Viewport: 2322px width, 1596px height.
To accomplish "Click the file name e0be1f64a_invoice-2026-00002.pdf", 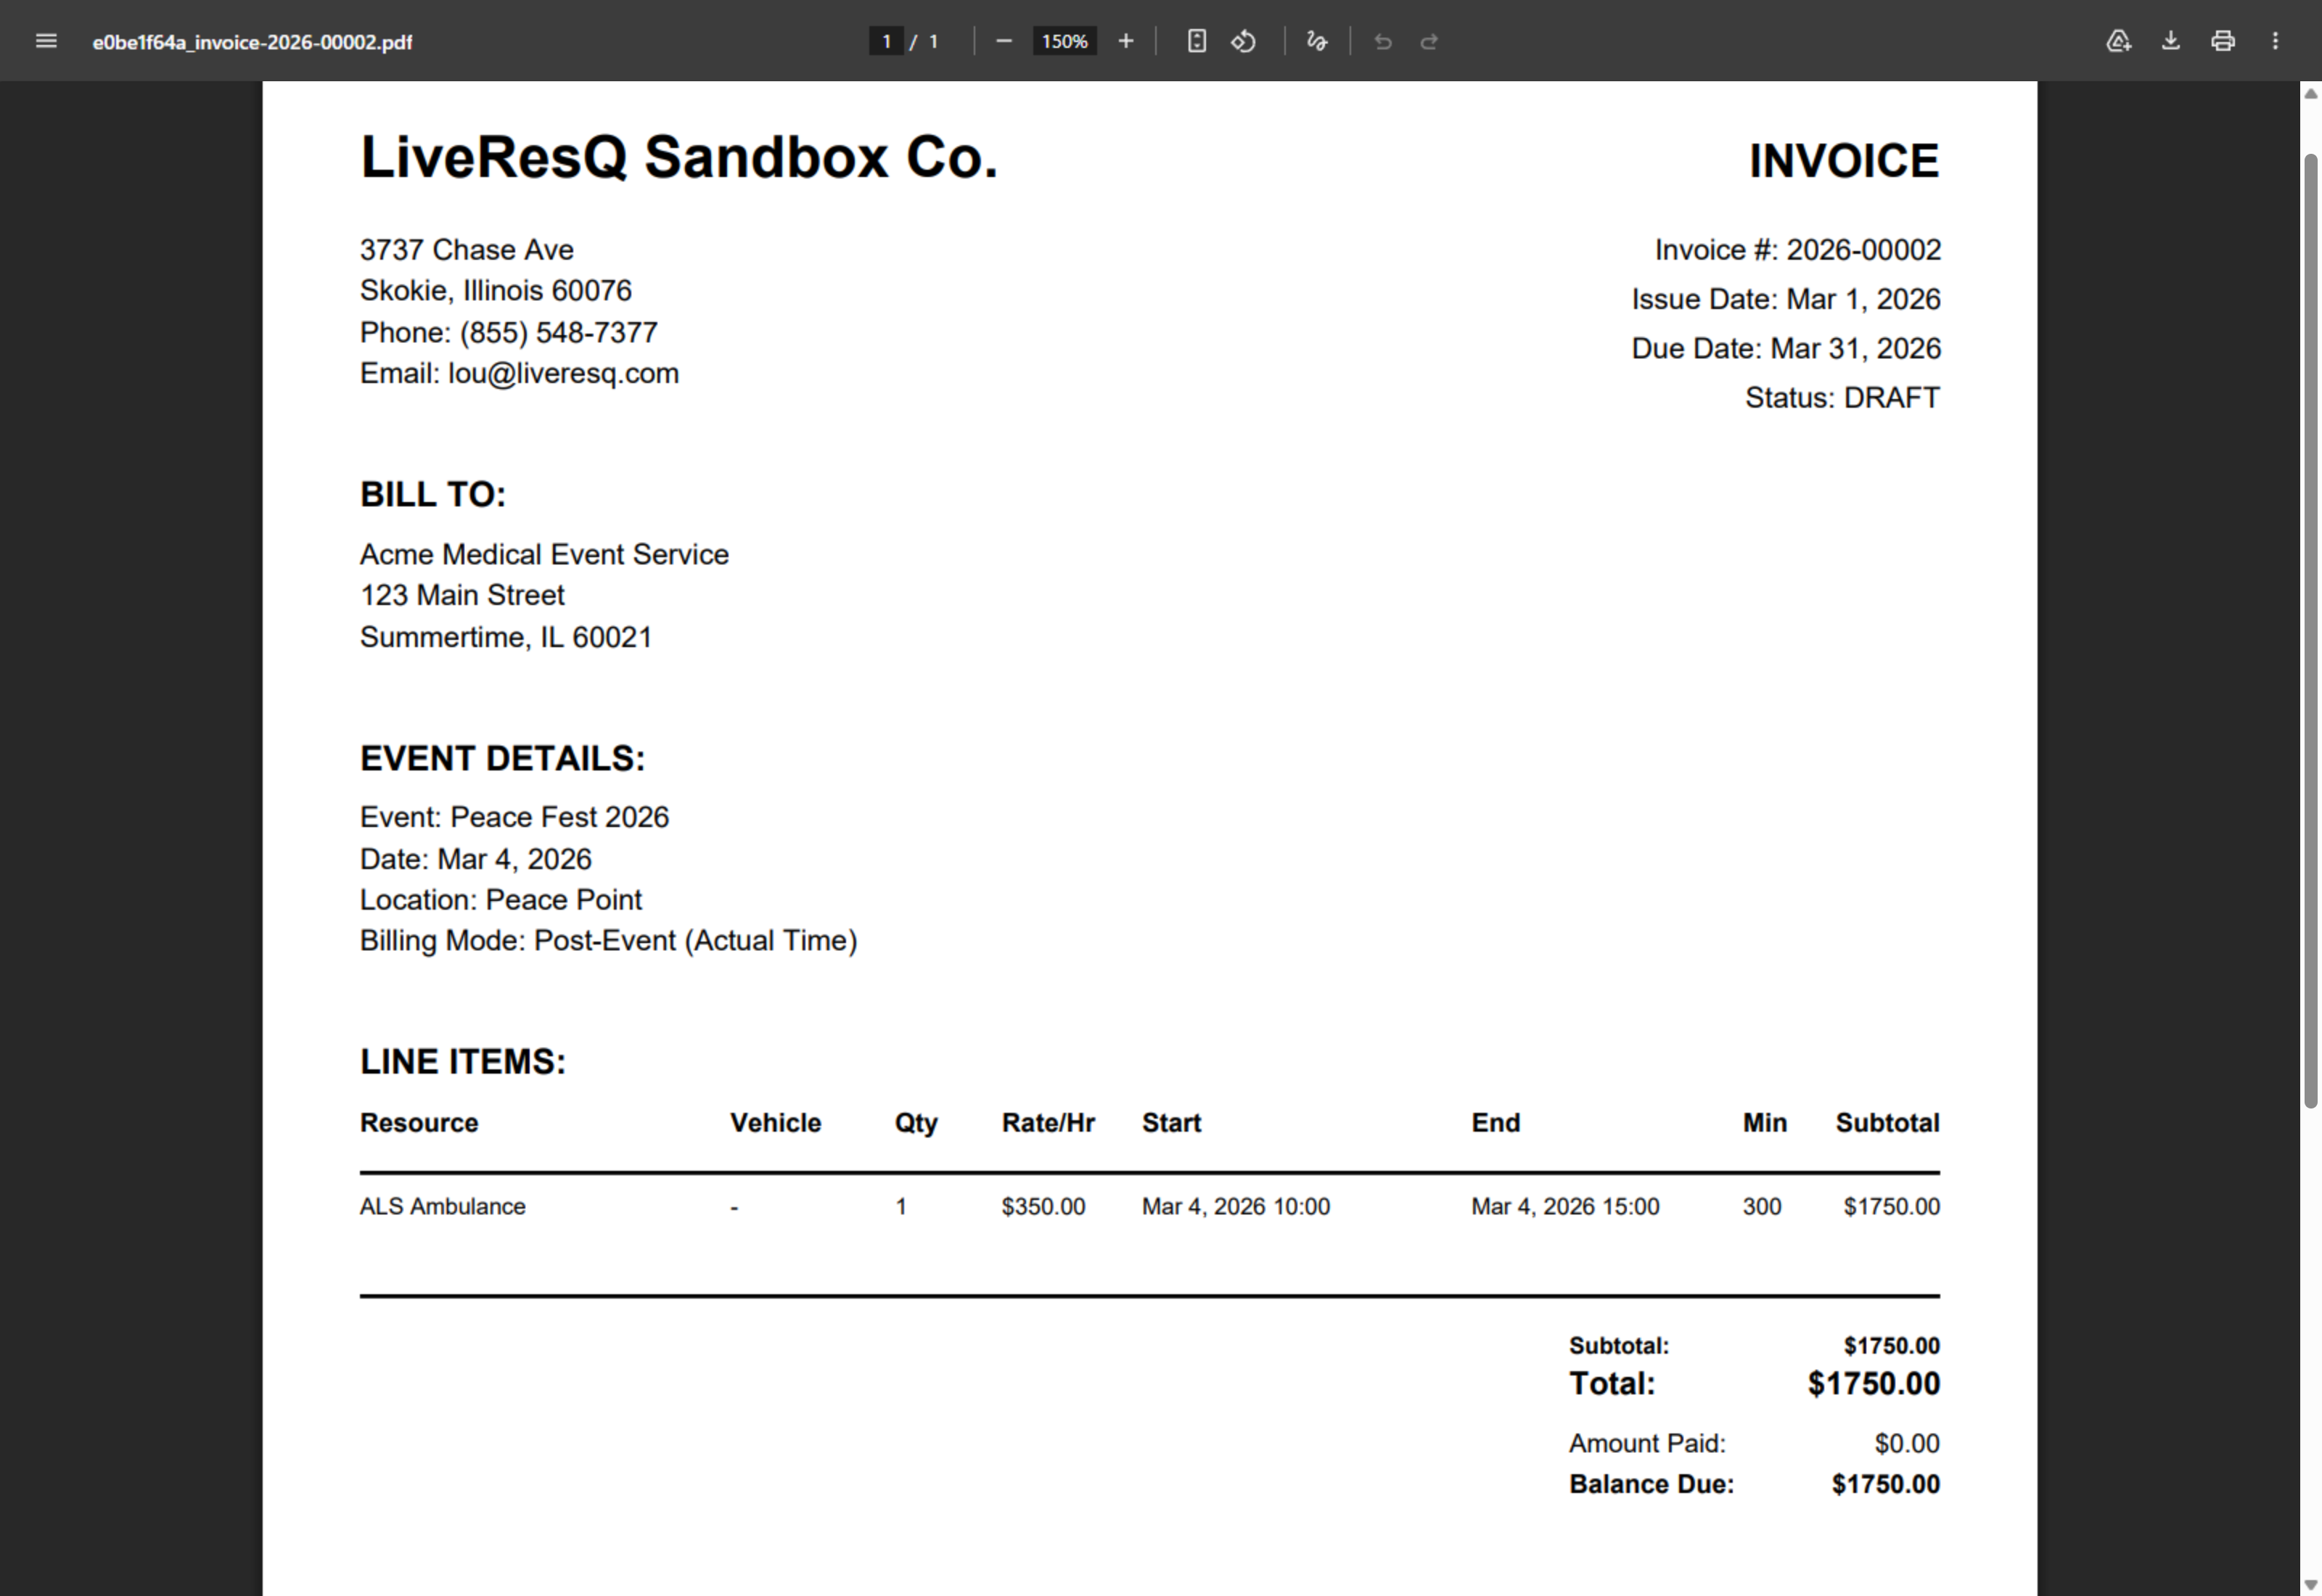I will pyautogui.click(x=252, y=42).
